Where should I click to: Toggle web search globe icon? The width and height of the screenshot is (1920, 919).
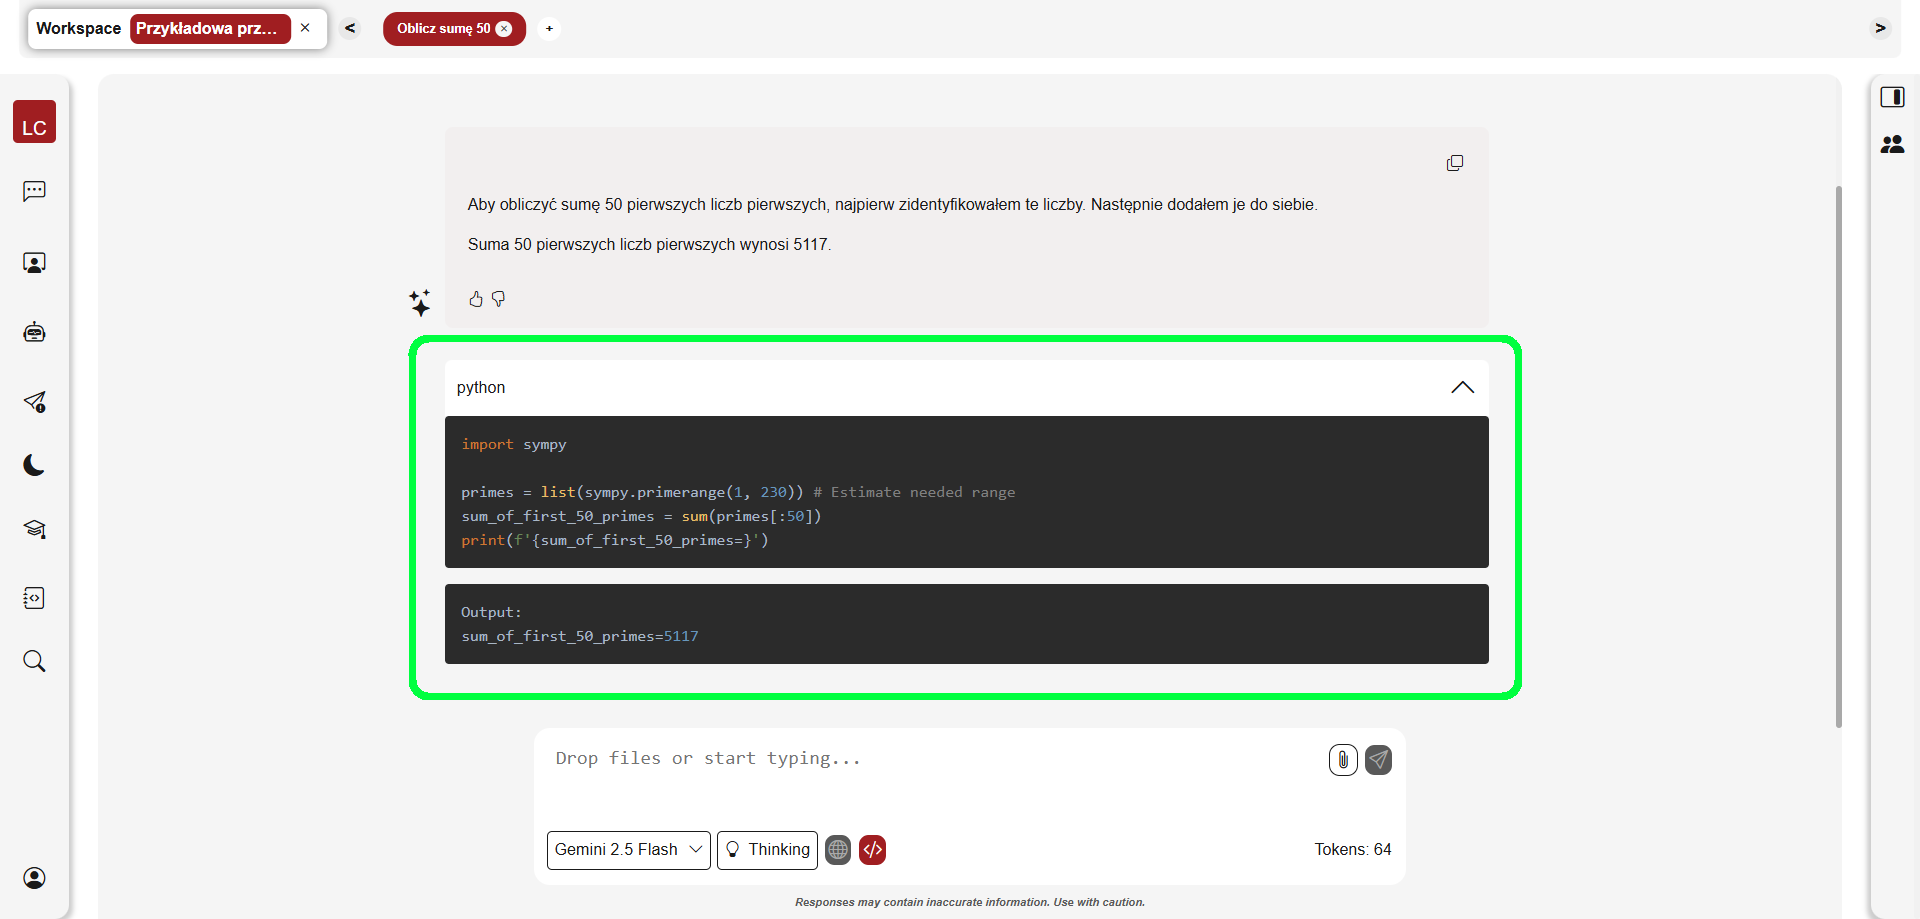pyautogui.click(x=838, y=850)
